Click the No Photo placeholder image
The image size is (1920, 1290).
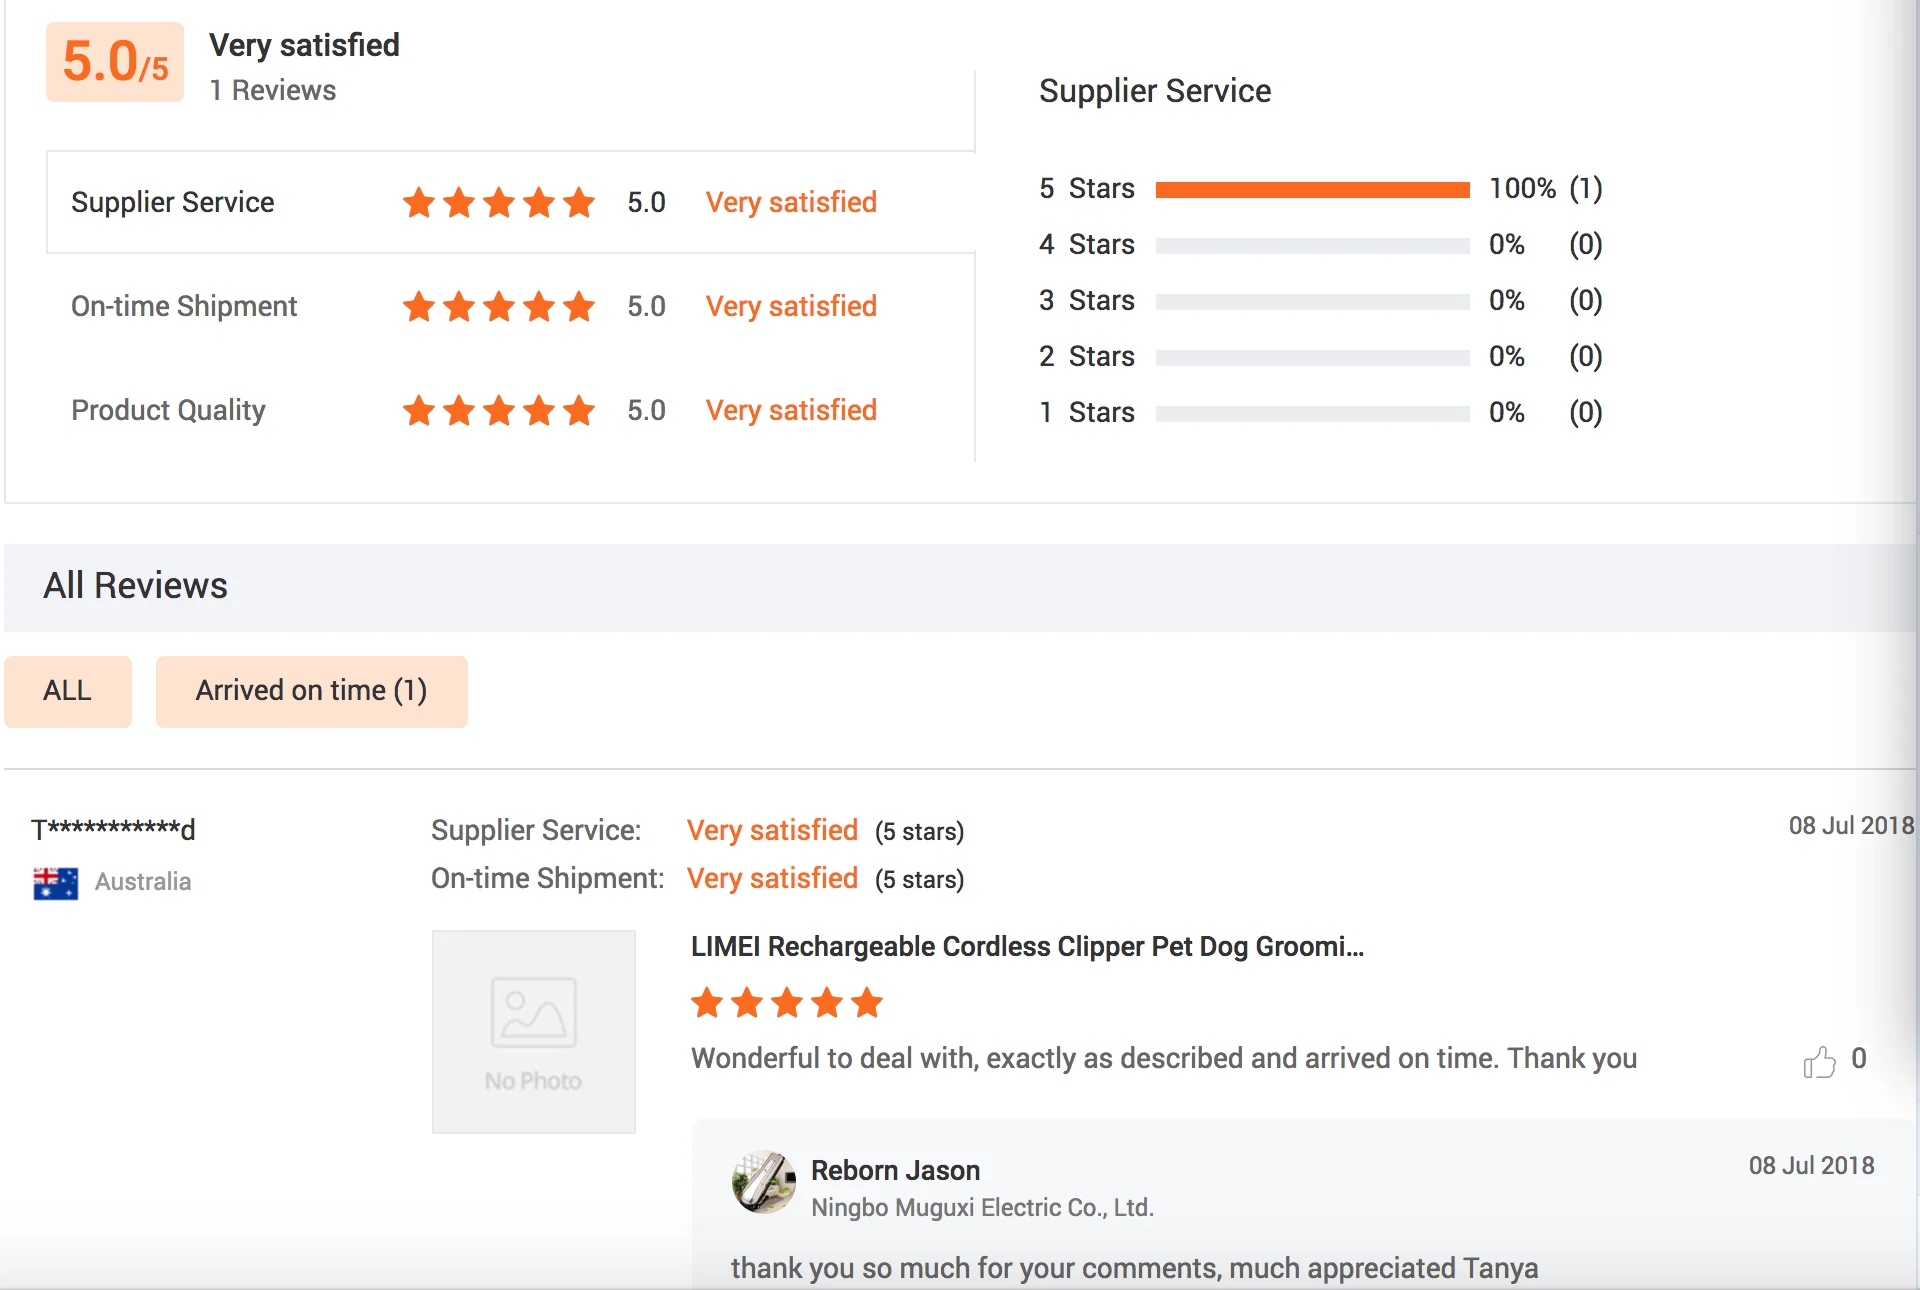533,1032
